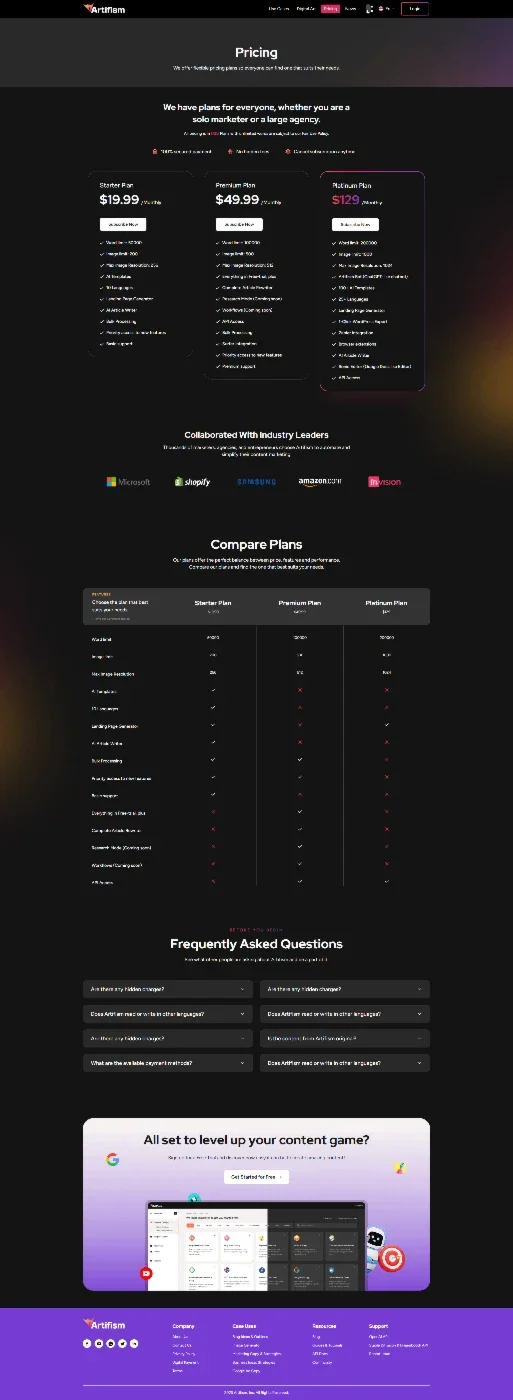The width and height of the screenshot is (513, 1400).
Task: Click the Artifism logo in the header
Action: 104,8
